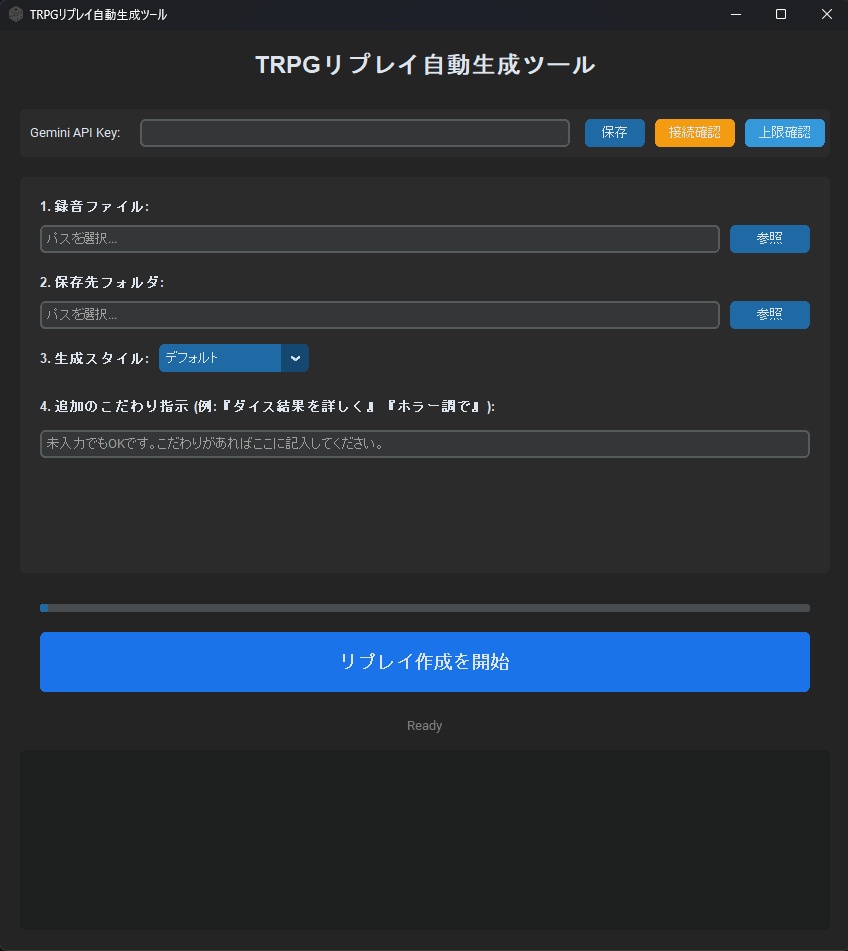Open the 生成スタイル dropdown chevron

295,358
